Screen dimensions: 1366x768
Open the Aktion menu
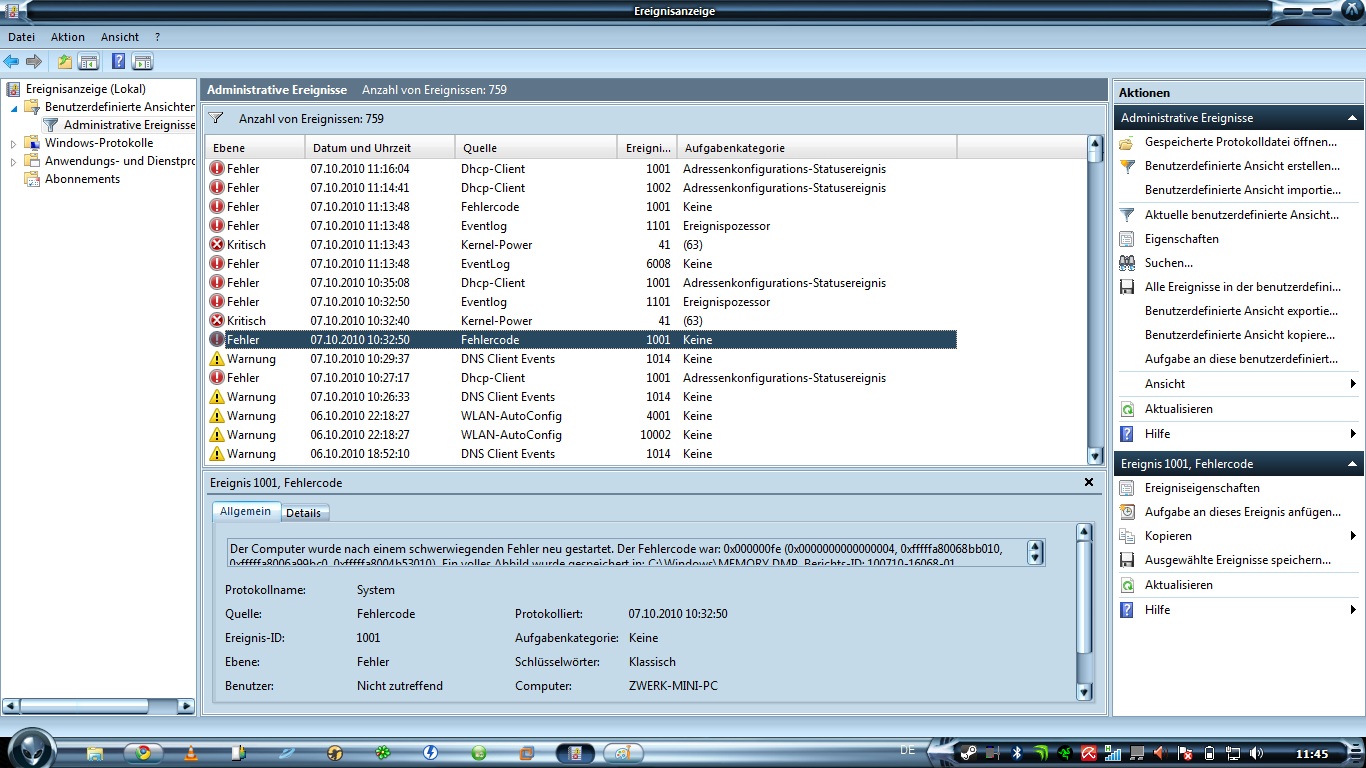coord(68,37)
